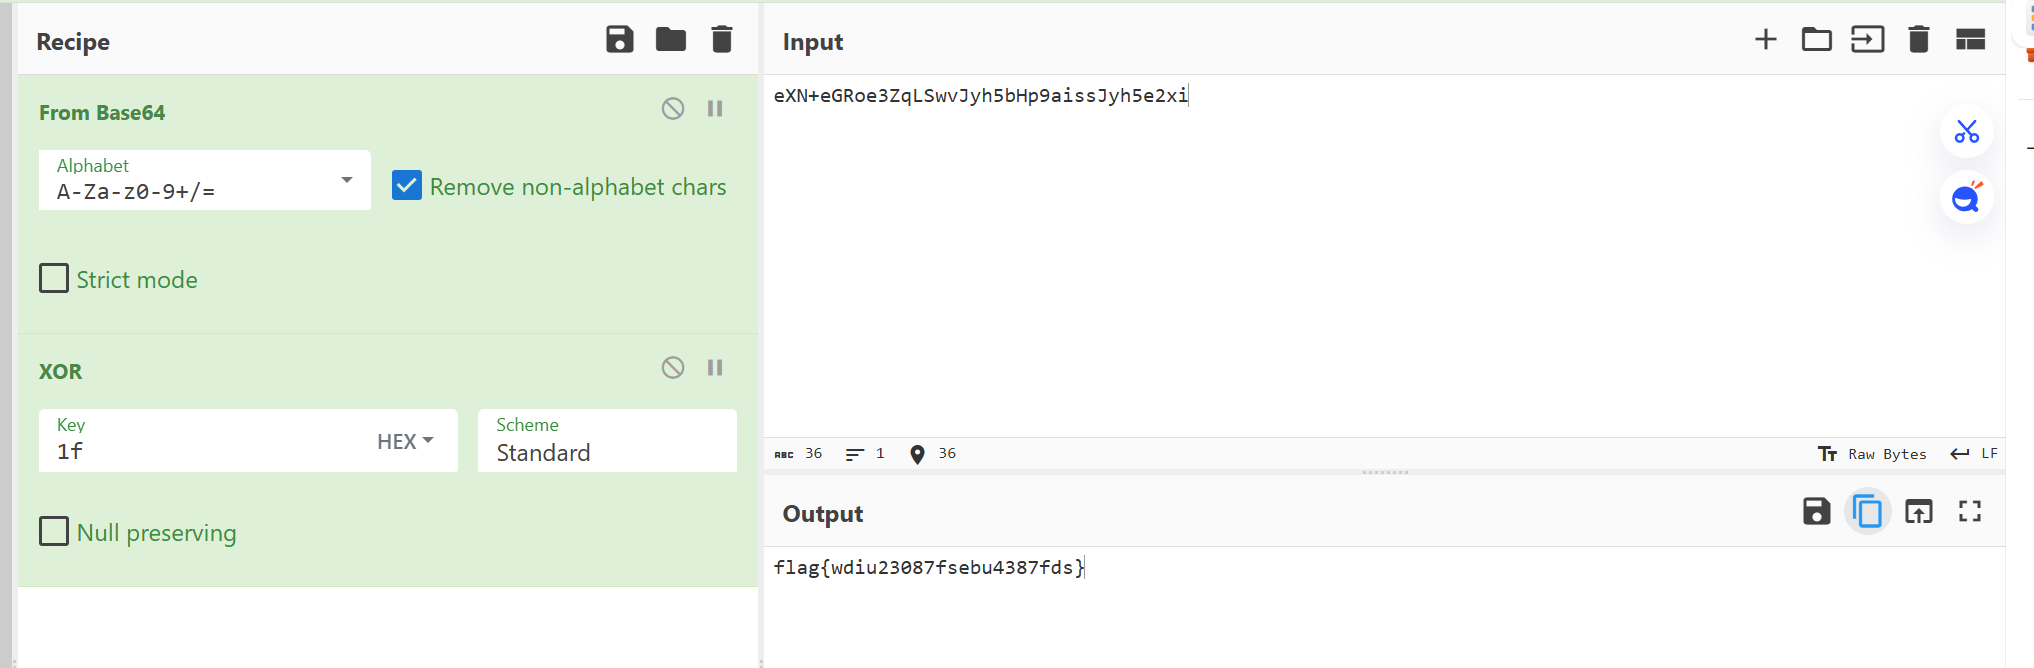Change the LF end-of-line sequence
The width and height of the screenshot is (2034, 668).
click(x=1974, y=454)
